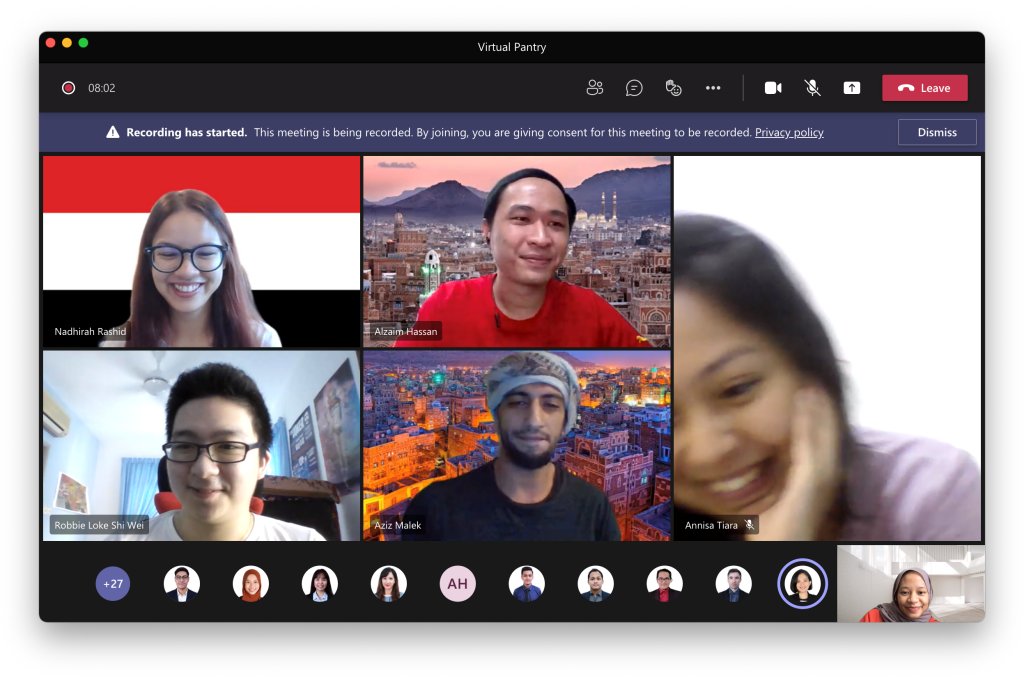
Task: Toggle the muted microphone icon
Action: point(812,87)
